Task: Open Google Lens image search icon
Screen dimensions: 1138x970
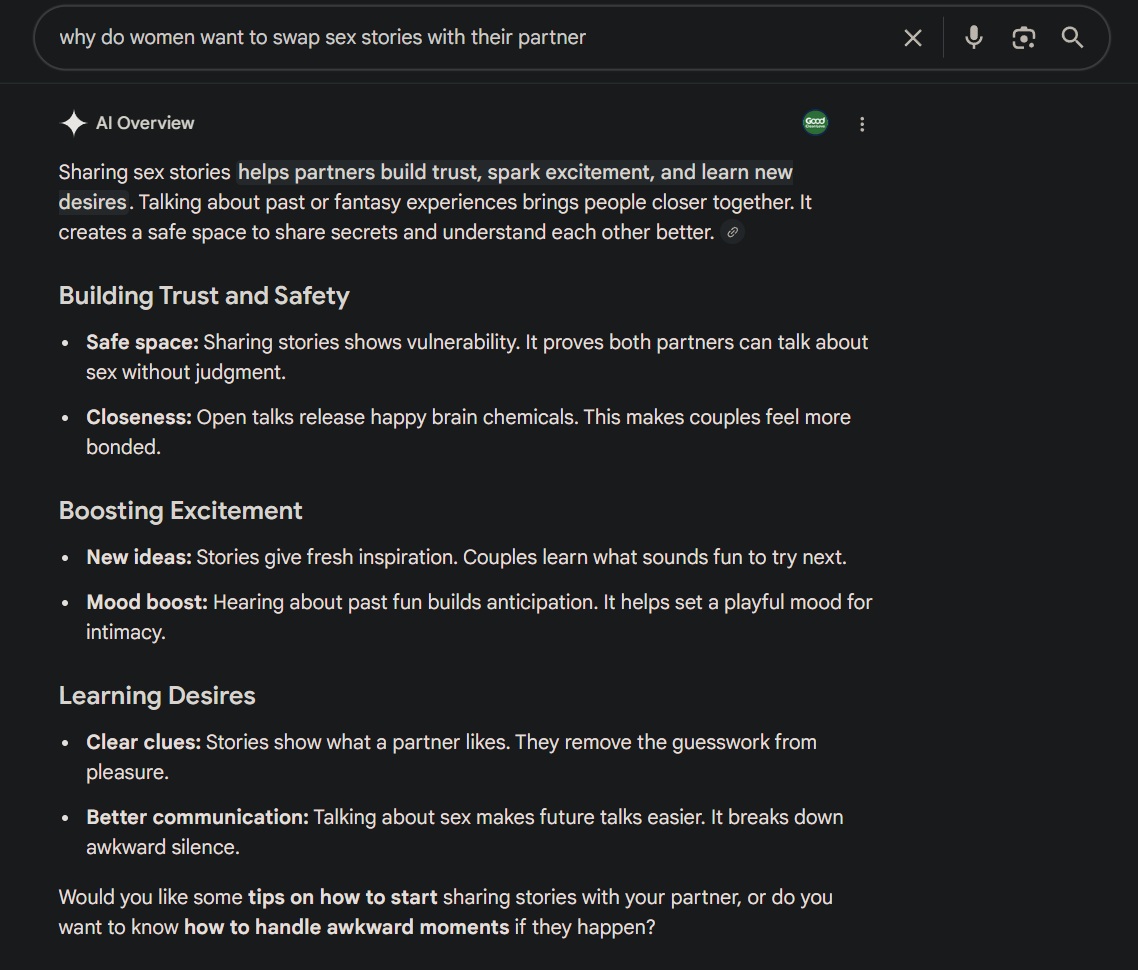Action: 1023,38
